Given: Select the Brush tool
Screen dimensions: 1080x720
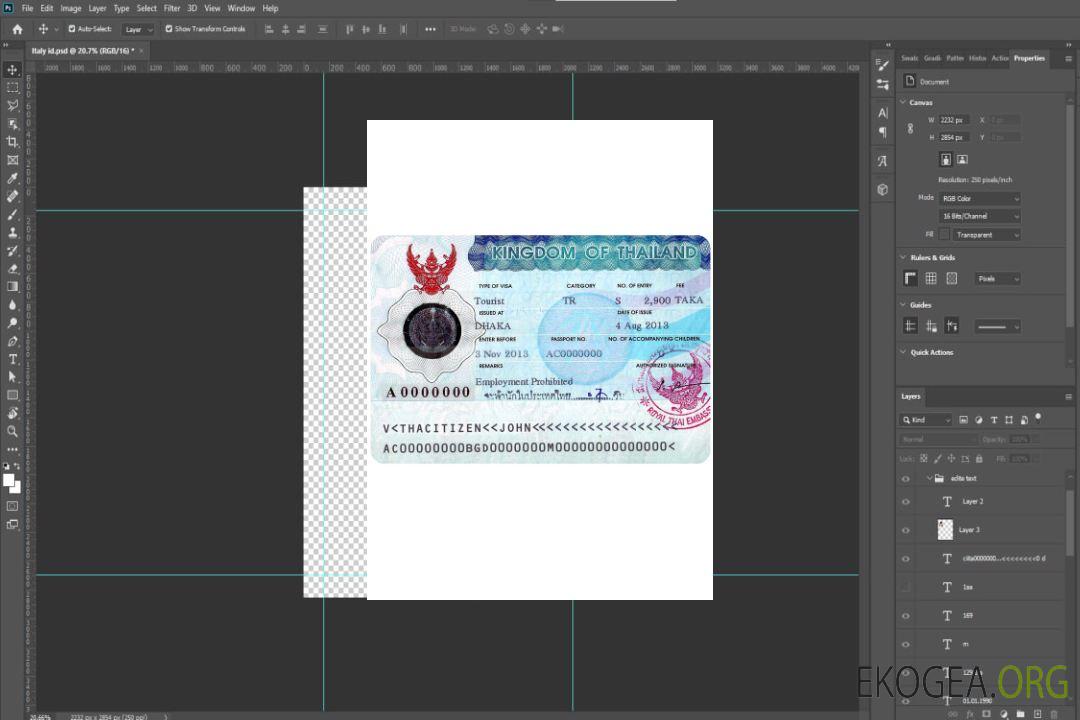Looking at the screenshot, I should 12,214.
